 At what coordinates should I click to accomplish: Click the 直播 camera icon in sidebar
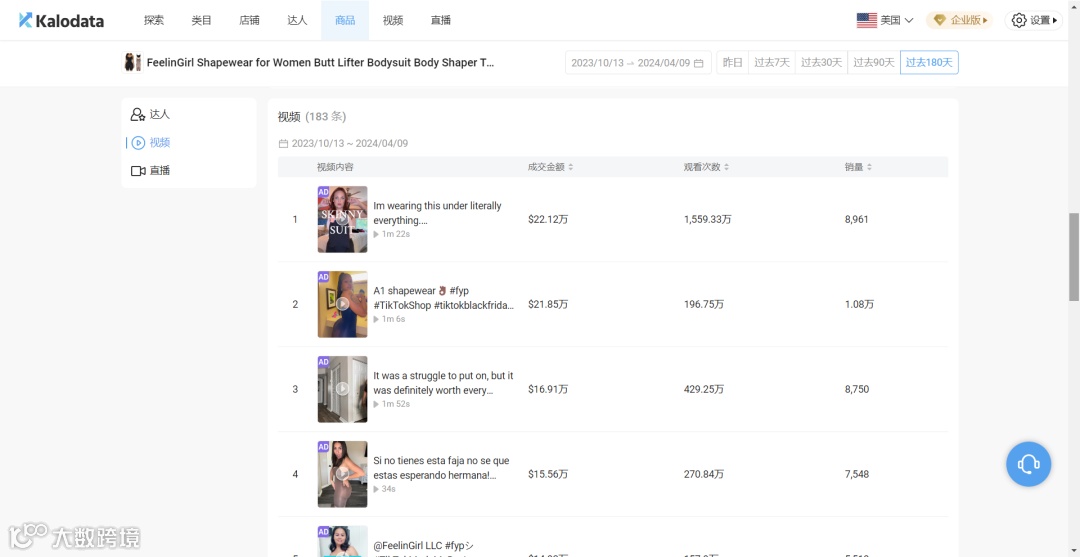click(x=138, y=171)
